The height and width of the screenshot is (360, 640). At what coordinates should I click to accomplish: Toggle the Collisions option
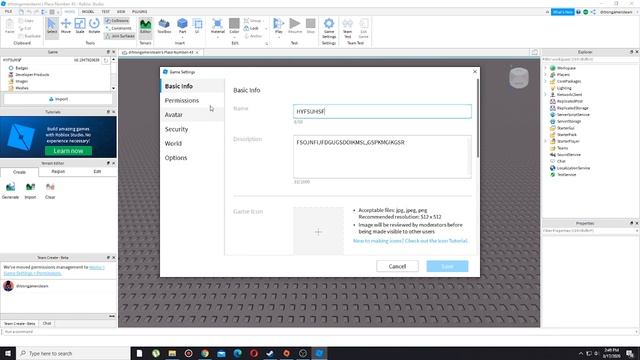tap(117, 20)
